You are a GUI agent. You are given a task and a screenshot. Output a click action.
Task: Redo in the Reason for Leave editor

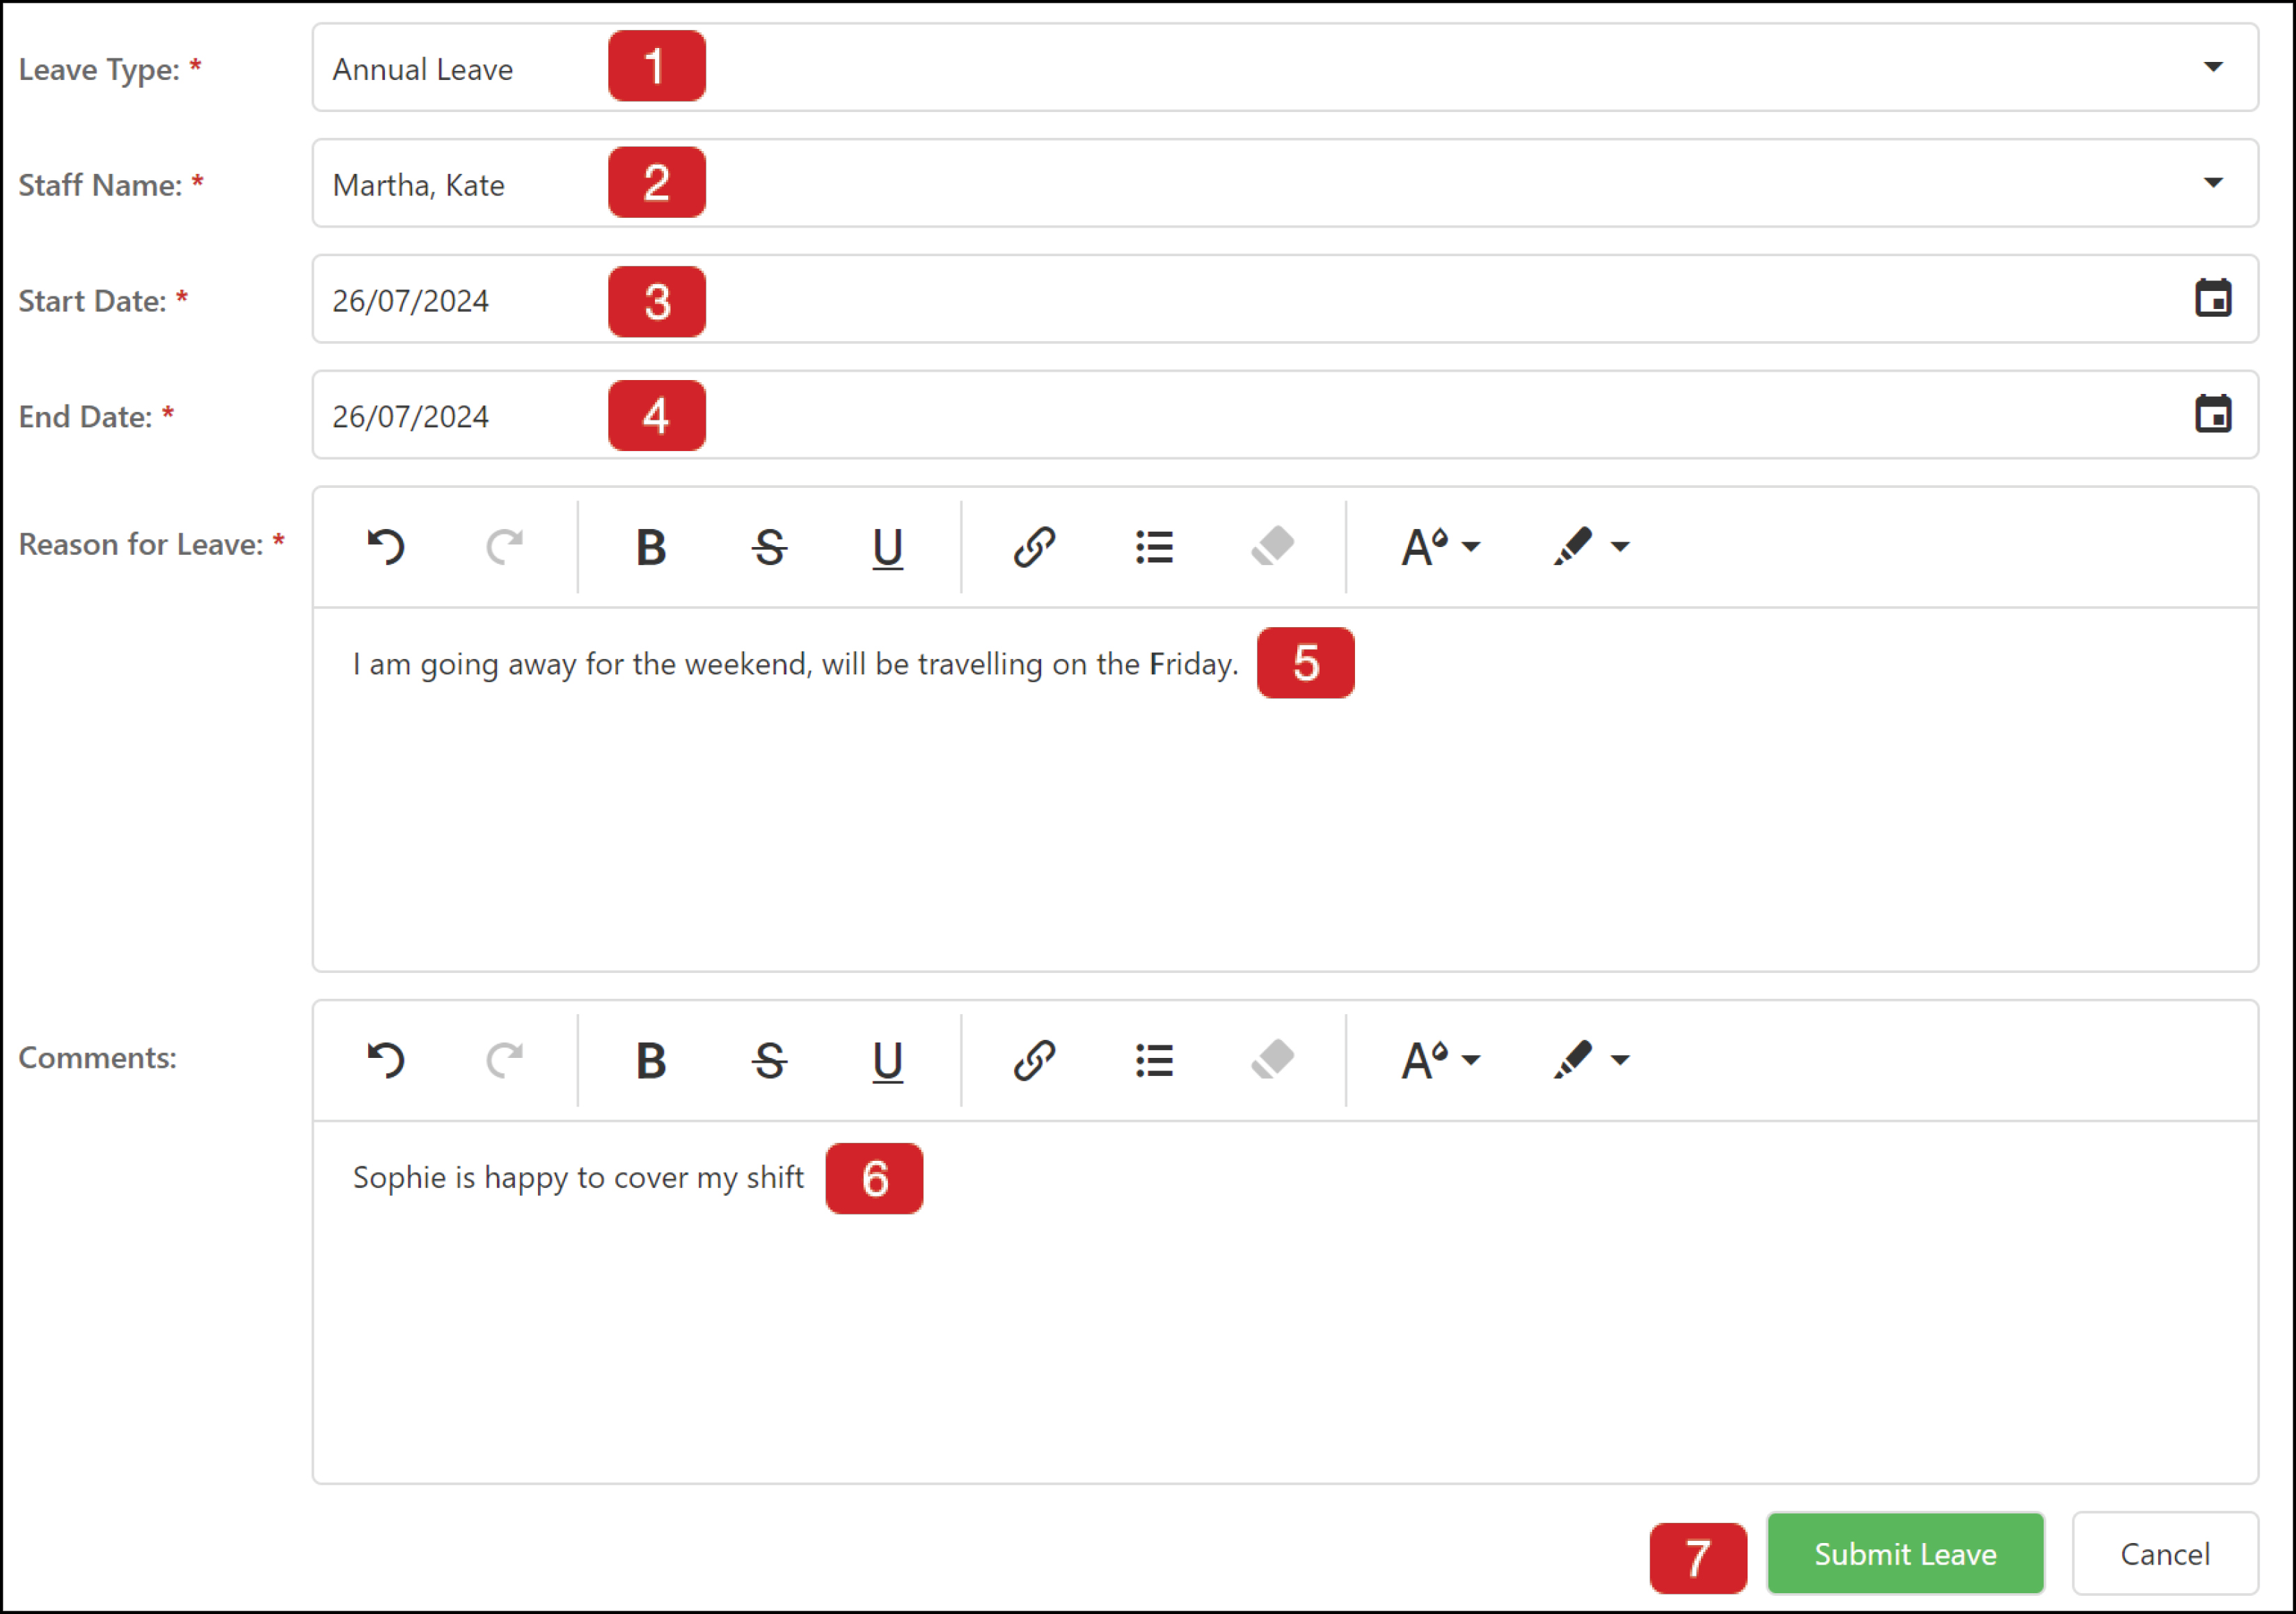[x=505, y=547]
